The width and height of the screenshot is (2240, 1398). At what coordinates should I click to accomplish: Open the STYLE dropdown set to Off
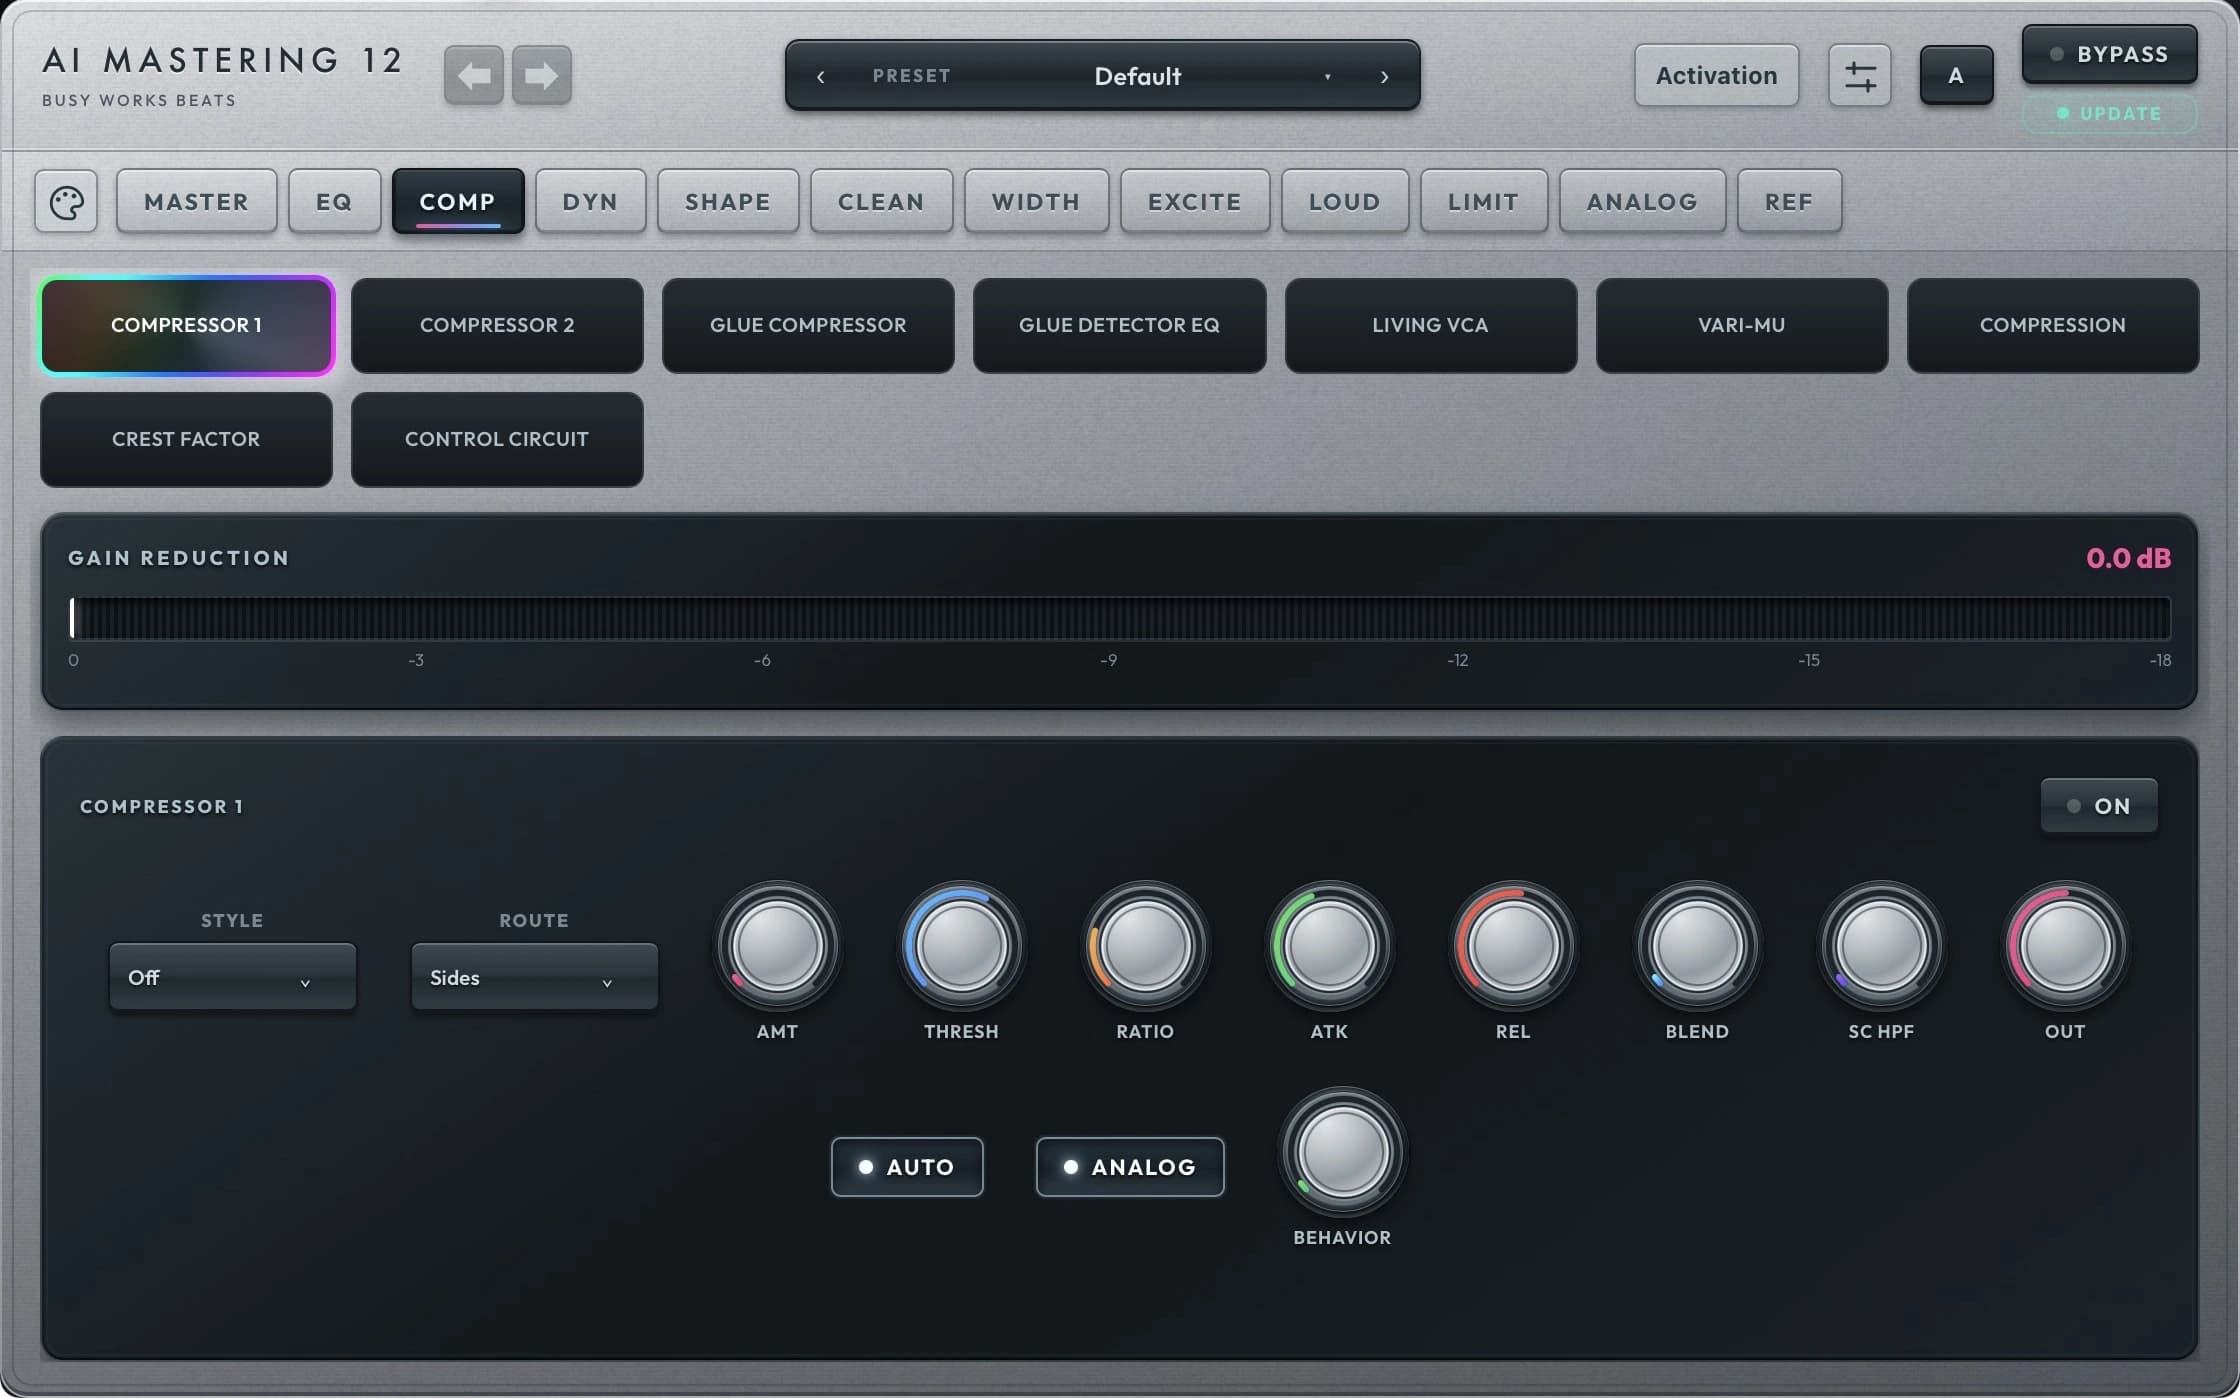coord(232,978)
